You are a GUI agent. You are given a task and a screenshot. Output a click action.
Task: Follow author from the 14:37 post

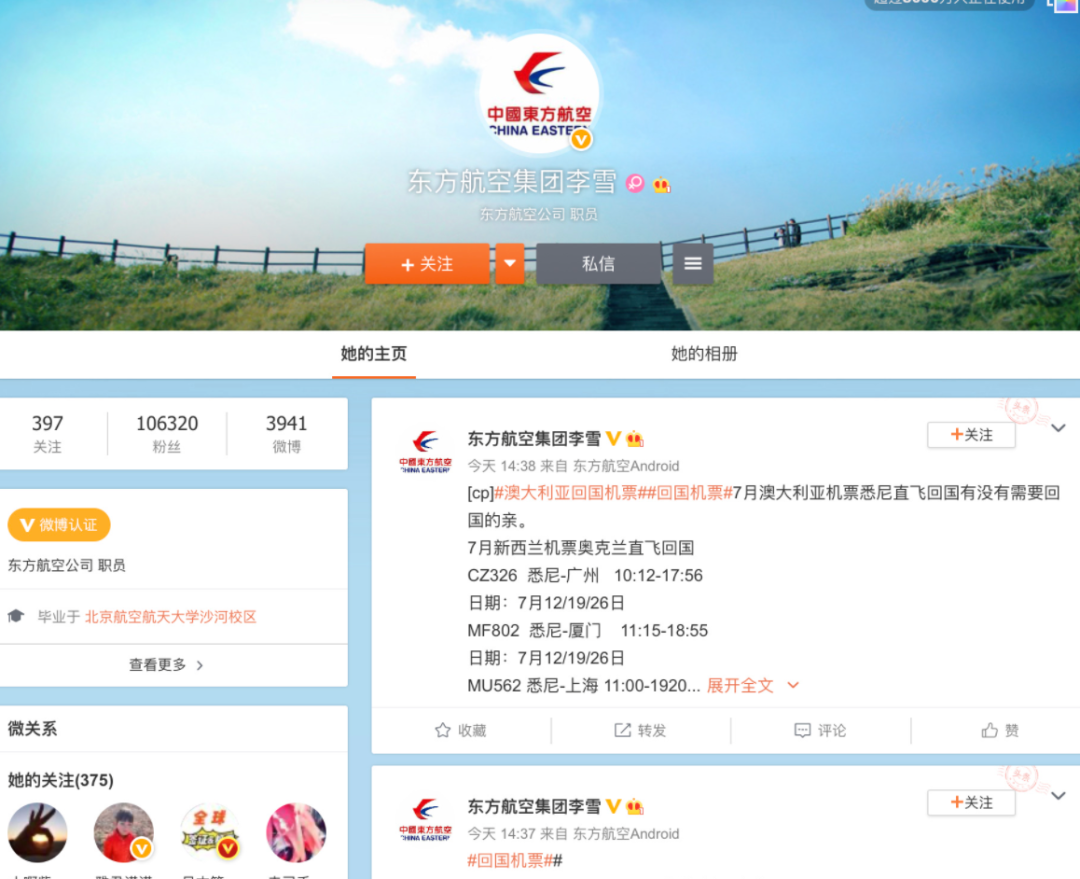(971, 803)
